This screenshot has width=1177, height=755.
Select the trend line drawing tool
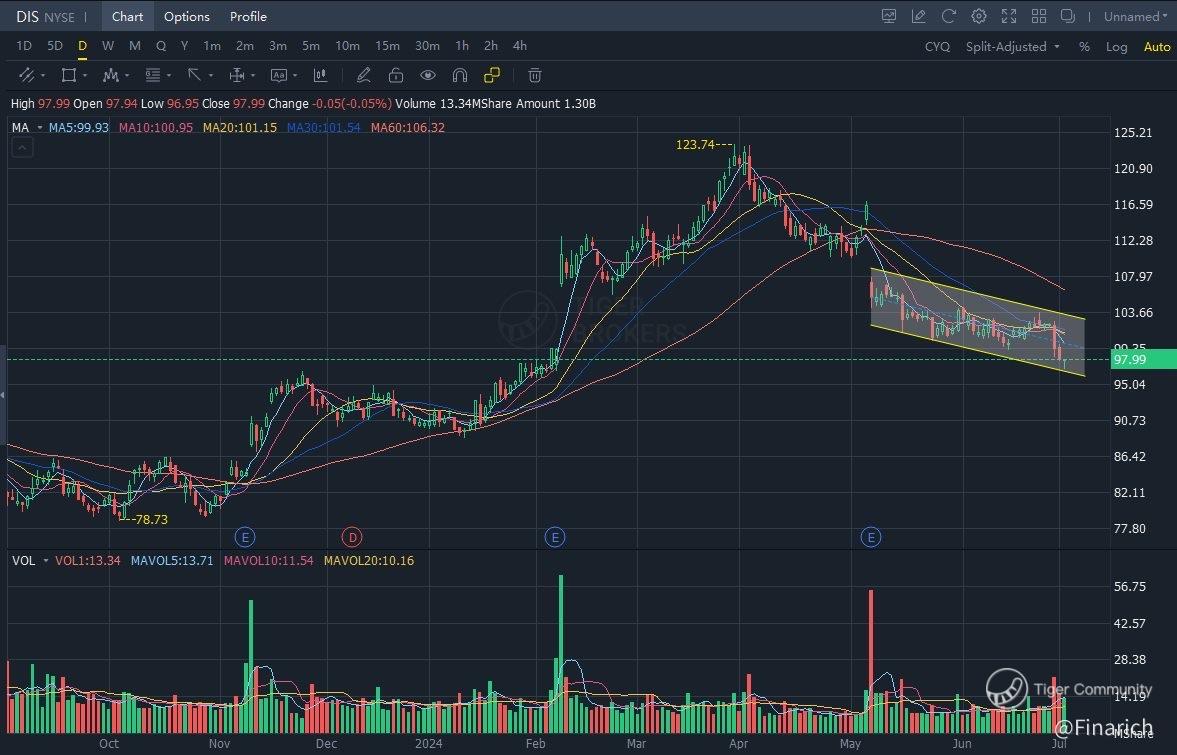pos(26,75)
